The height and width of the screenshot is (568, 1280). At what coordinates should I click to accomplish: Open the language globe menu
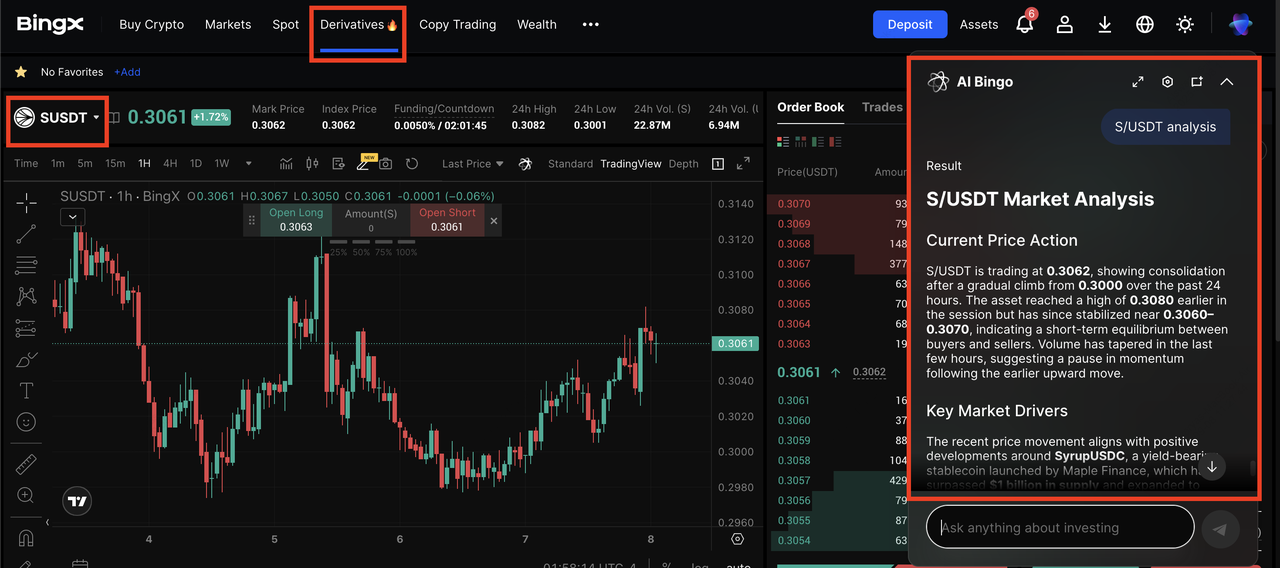point(1145,24)
